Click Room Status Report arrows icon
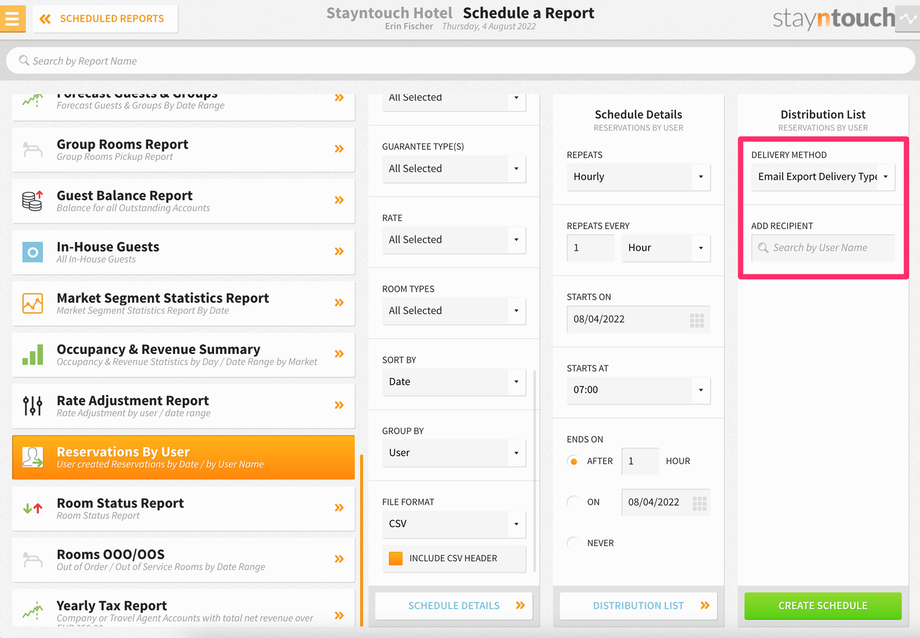 pyautogui.click(x=33, y=508)
